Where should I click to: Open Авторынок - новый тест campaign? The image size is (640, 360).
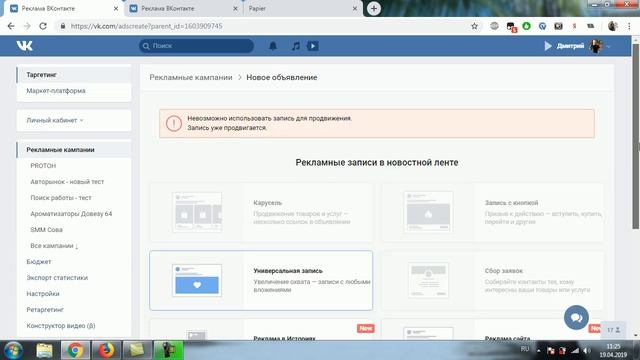67,182
